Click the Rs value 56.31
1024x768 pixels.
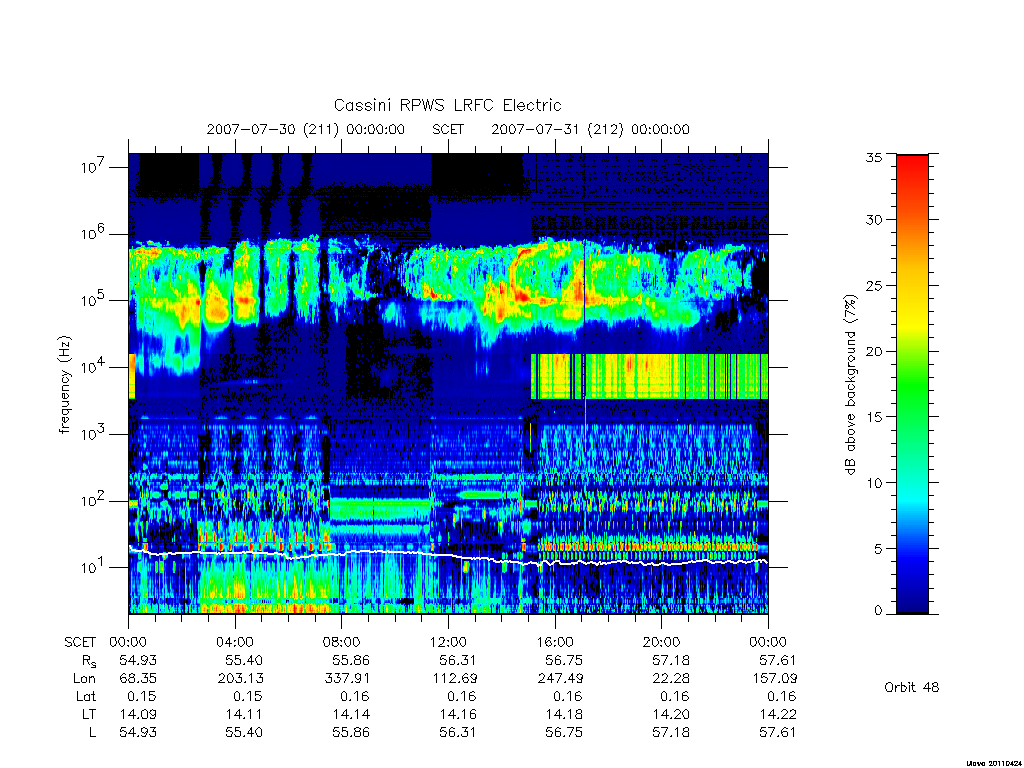(458, 661)
